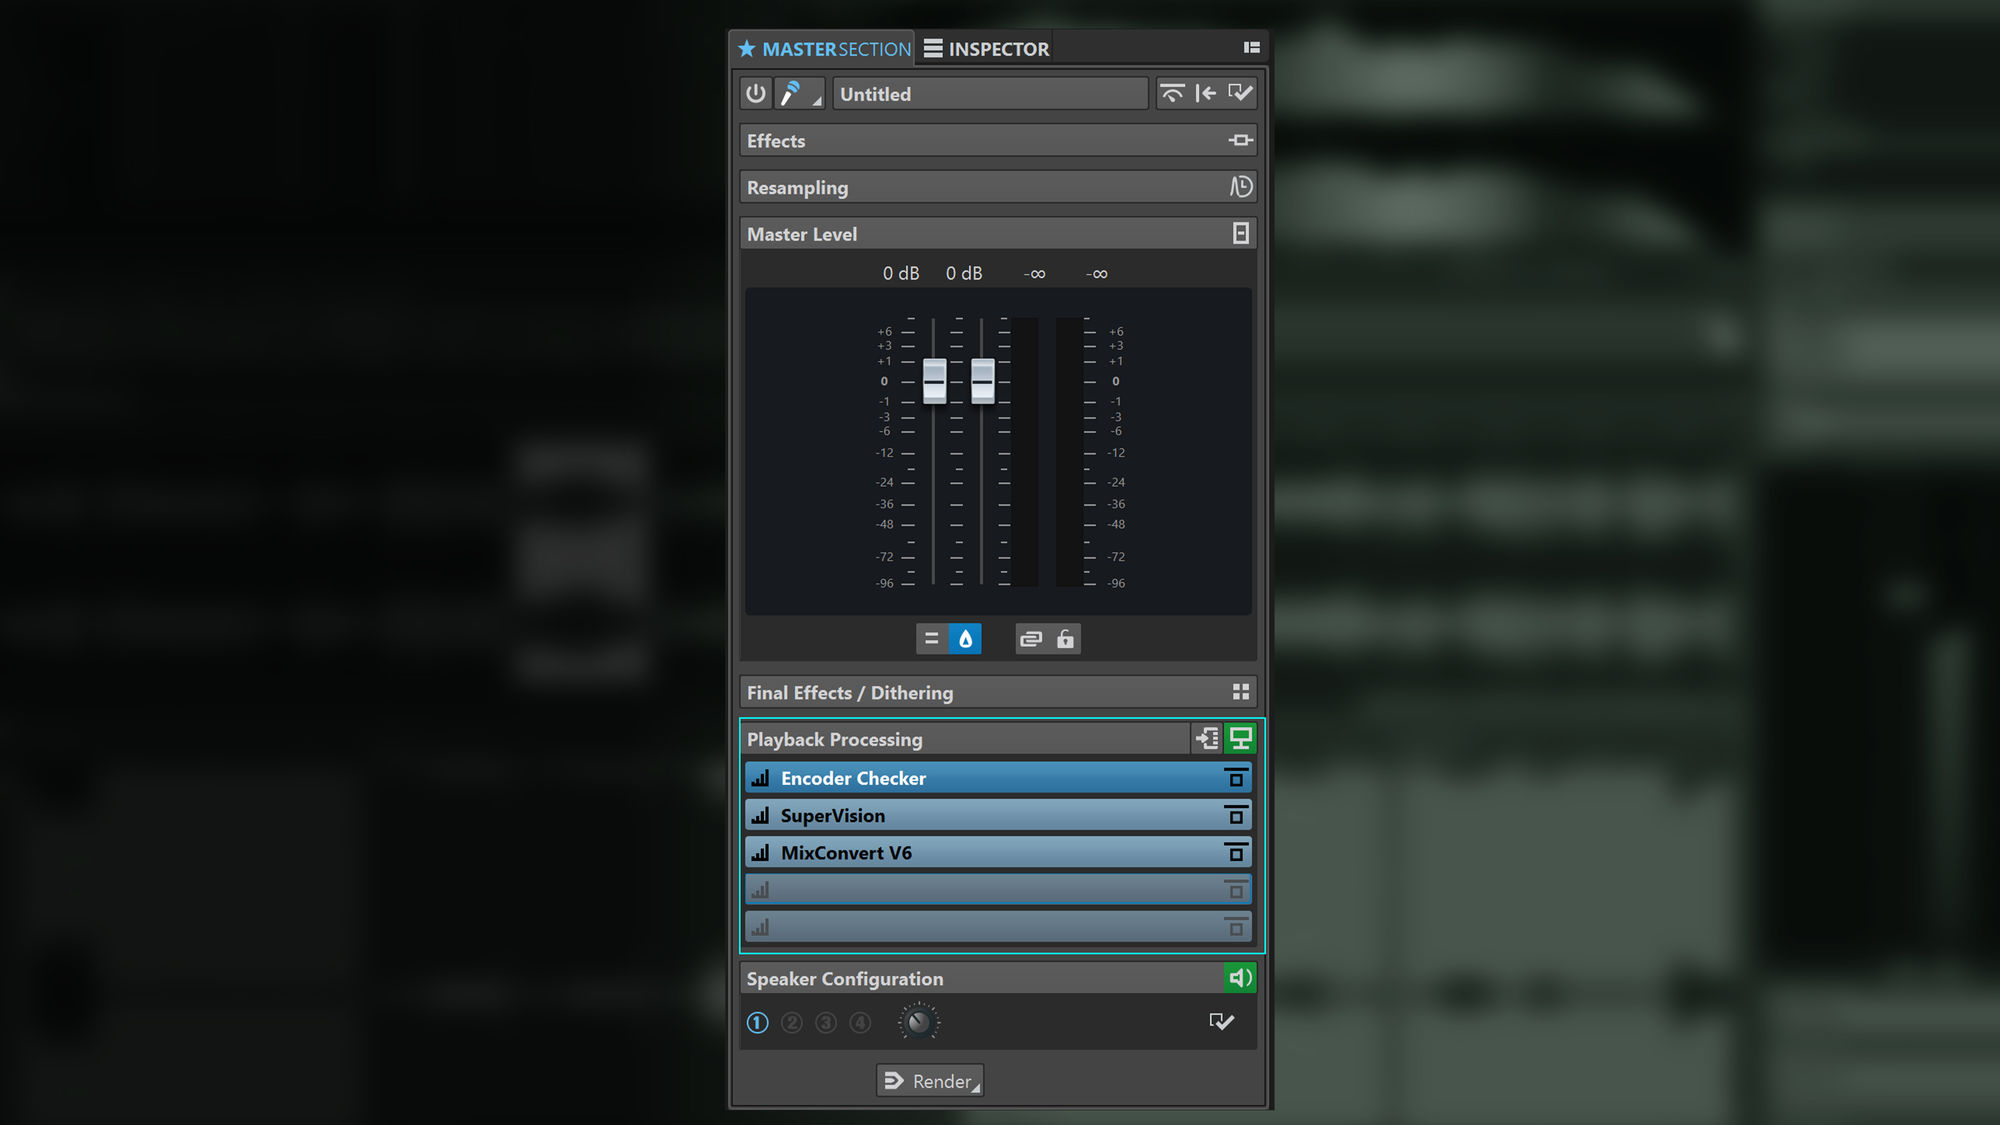Select speaker configuration 2
The height and width of the screenshot is (1125, 2000).
point(791,1022)
